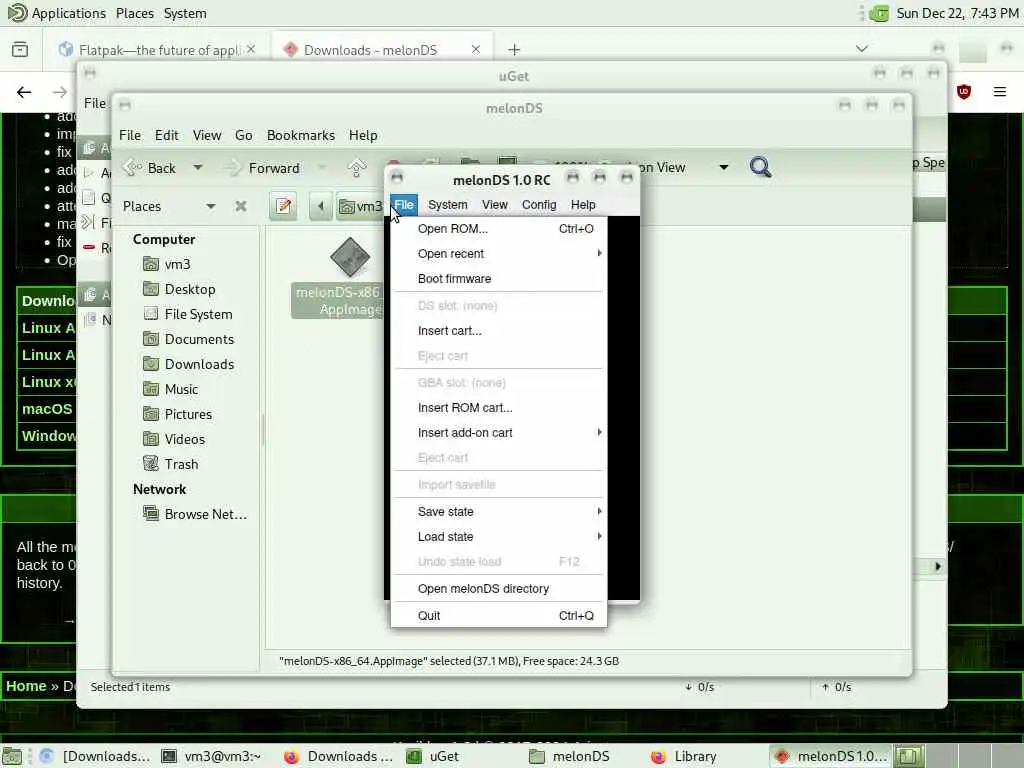
Task: Open Desktop in Places sidebar
Action: point(187,289)
